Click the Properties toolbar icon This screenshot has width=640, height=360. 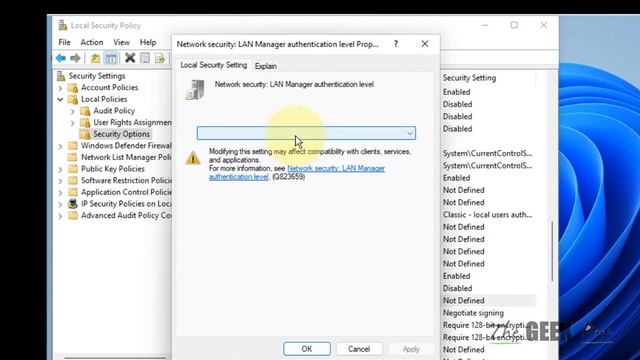(145, 58)
